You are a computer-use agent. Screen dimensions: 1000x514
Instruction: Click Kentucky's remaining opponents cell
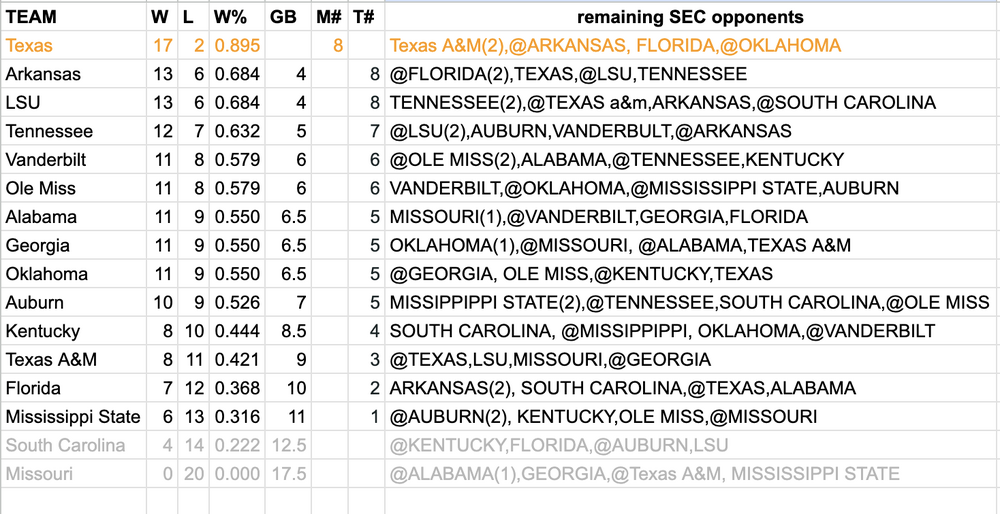pos(662,331)
